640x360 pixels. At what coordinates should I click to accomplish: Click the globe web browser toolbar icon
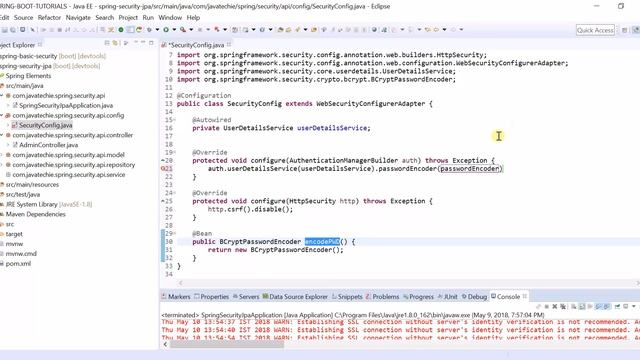[374, 30]
